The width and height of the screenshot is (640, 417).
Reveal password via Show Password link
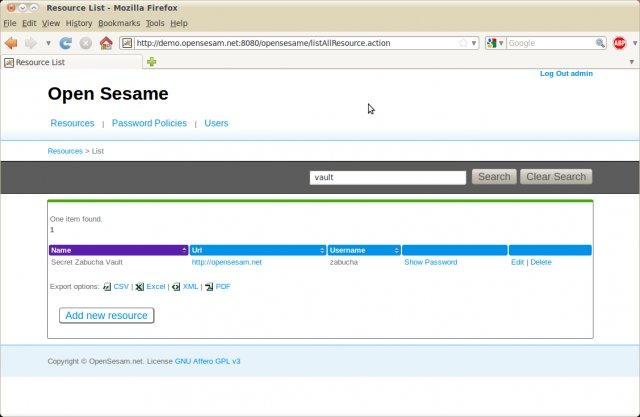coord(430,262)
